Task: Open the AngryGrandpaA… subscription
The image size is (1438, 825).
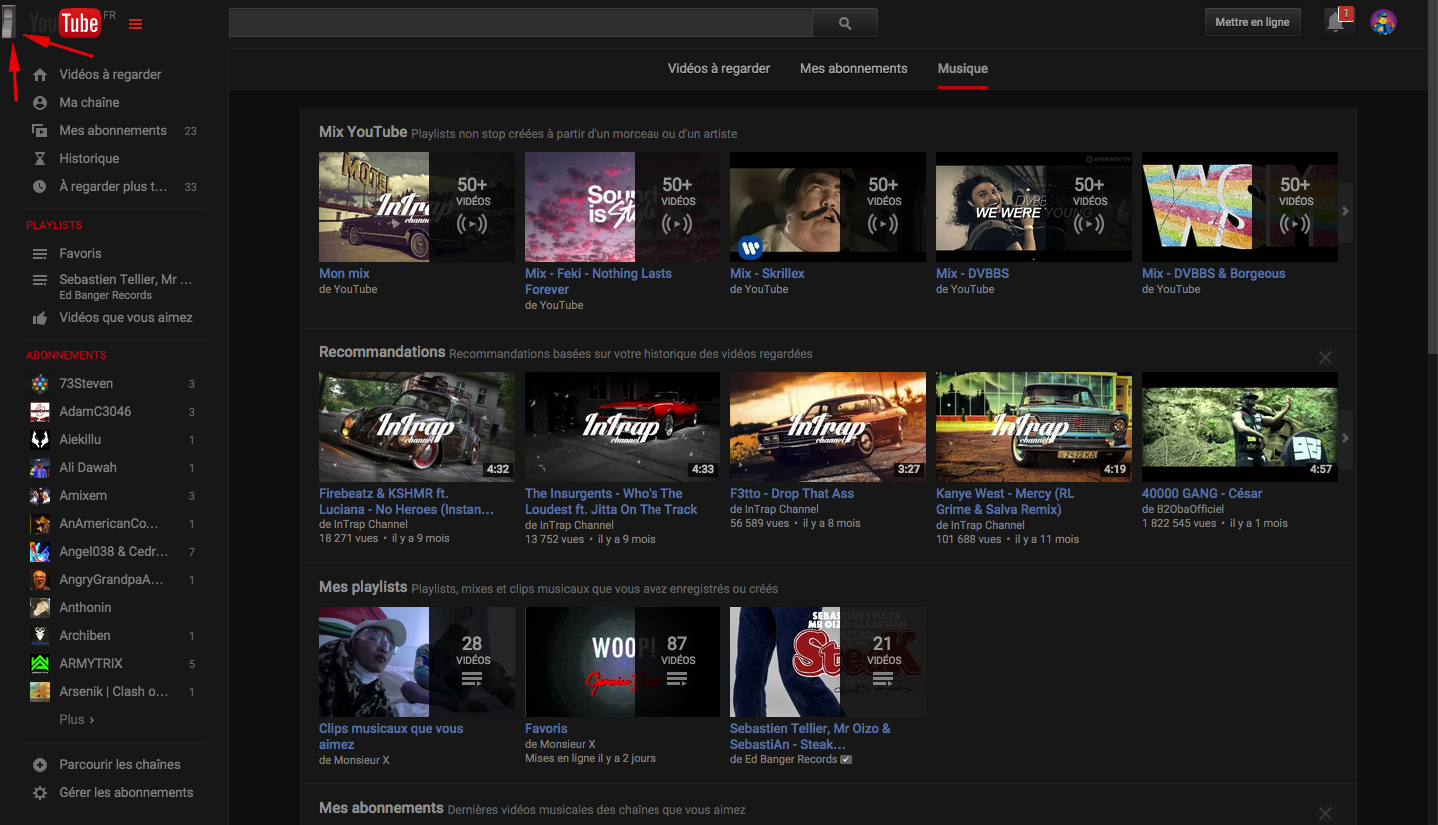Action: click(111, 580)
